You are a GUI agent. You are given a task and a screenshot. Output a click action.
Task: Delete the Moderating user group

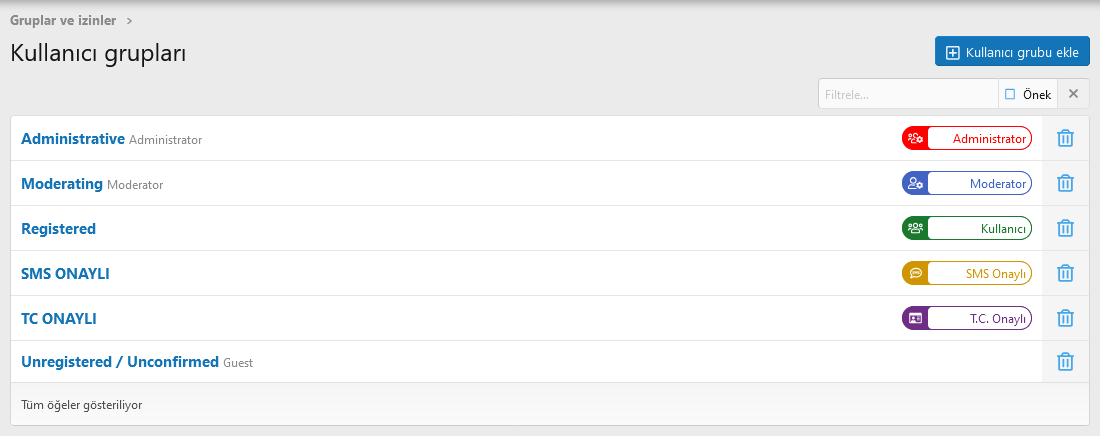[x=1066, y=184]
